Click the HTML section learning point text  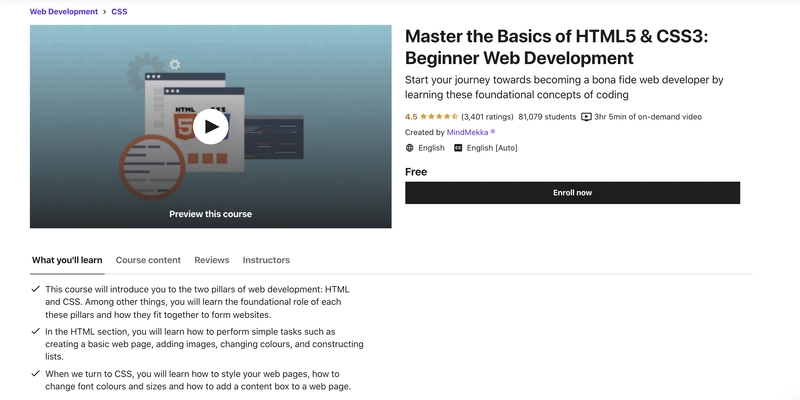click(x=204, y=344)
